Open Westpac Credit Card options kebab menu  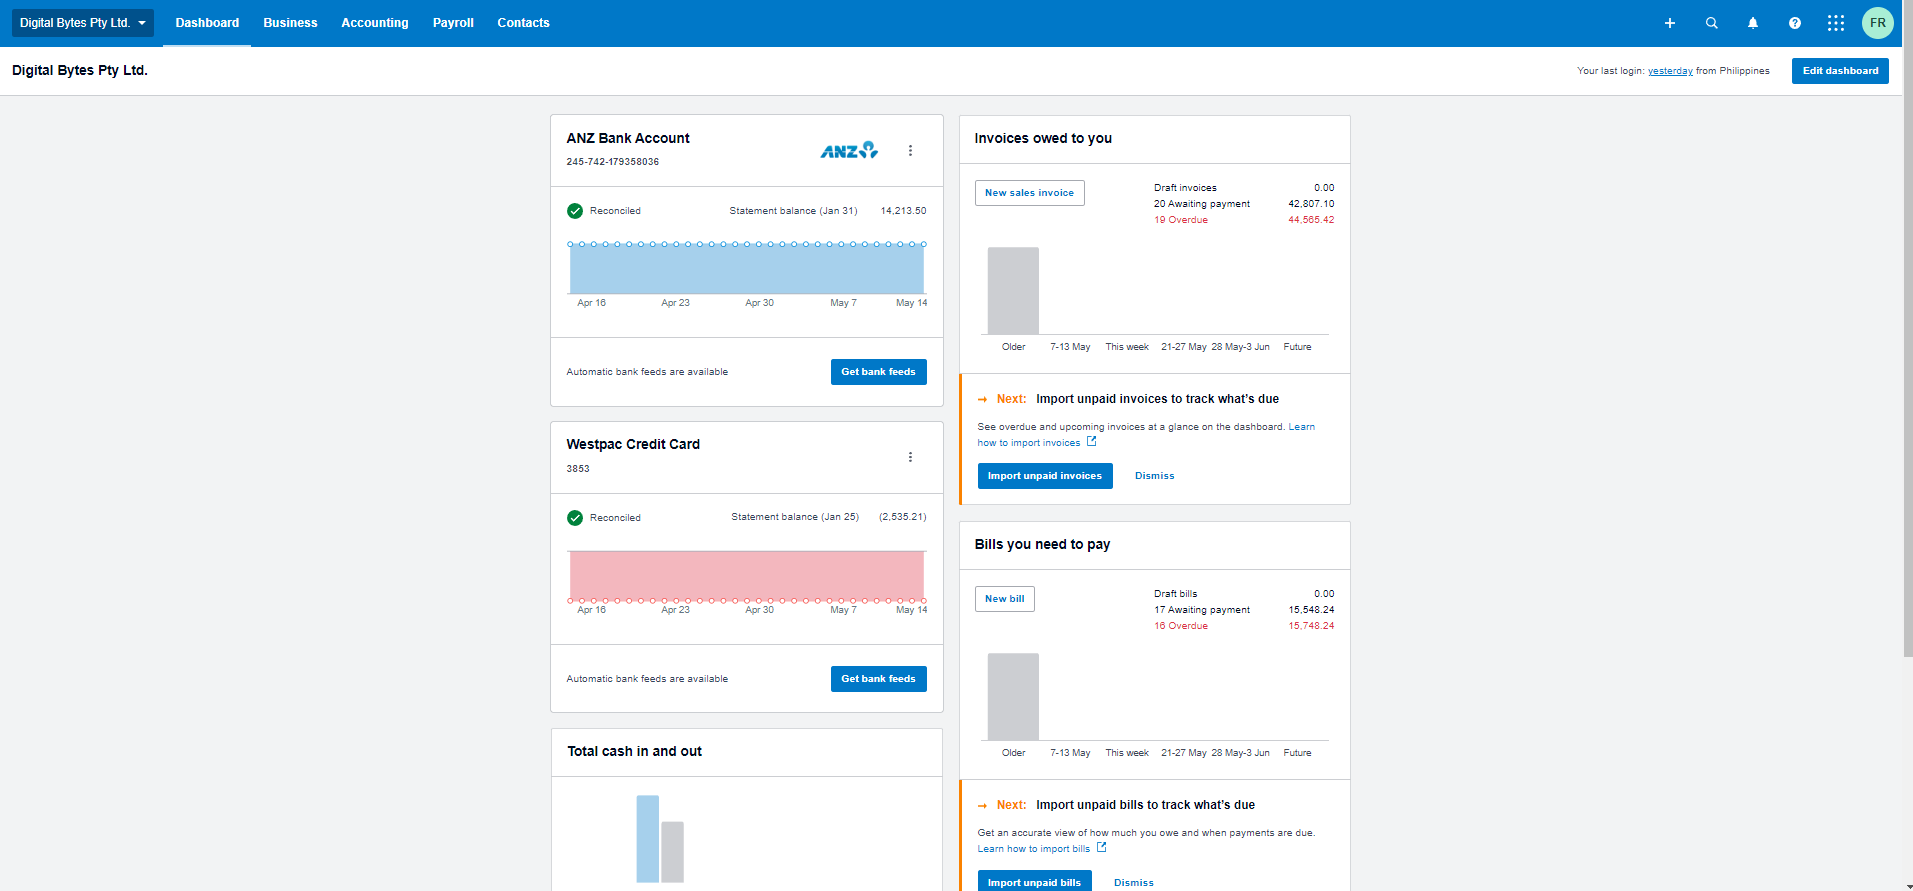pyautogui.click(x=910, y=457)
